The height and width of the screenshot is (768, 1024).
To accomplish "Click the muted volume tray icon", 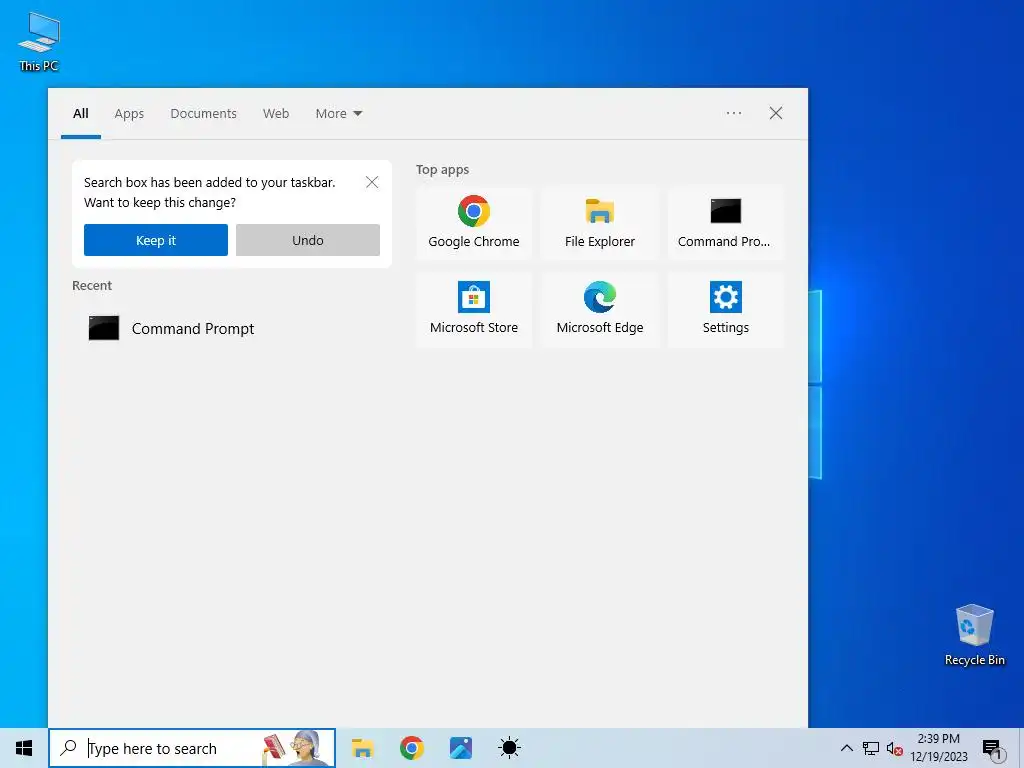I will click(x=895, y=748).
